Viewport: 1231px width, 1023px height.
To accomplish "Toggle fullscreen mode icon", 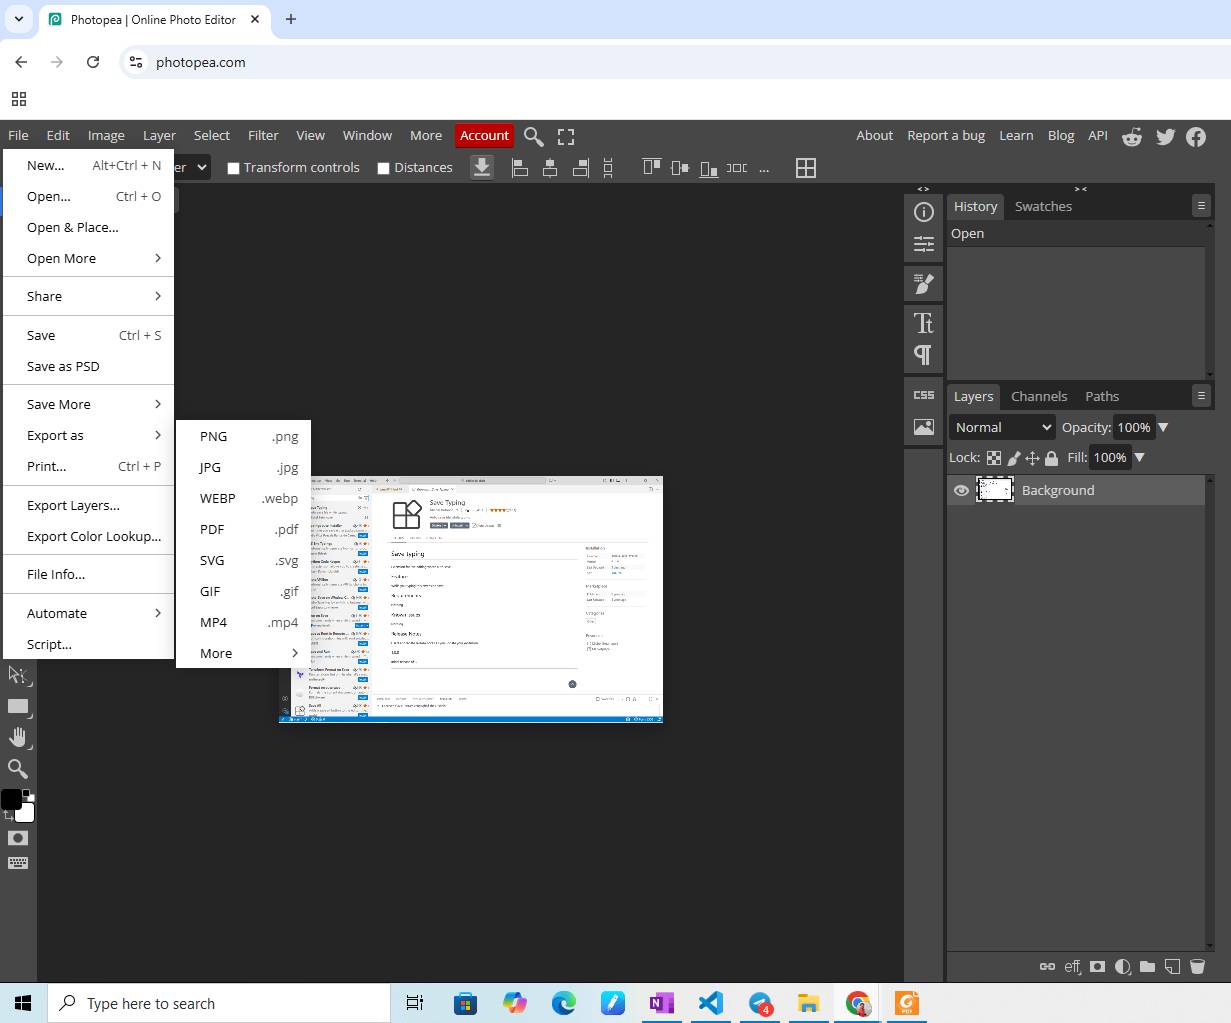I will pyautogui.click(x=566, y=136).
